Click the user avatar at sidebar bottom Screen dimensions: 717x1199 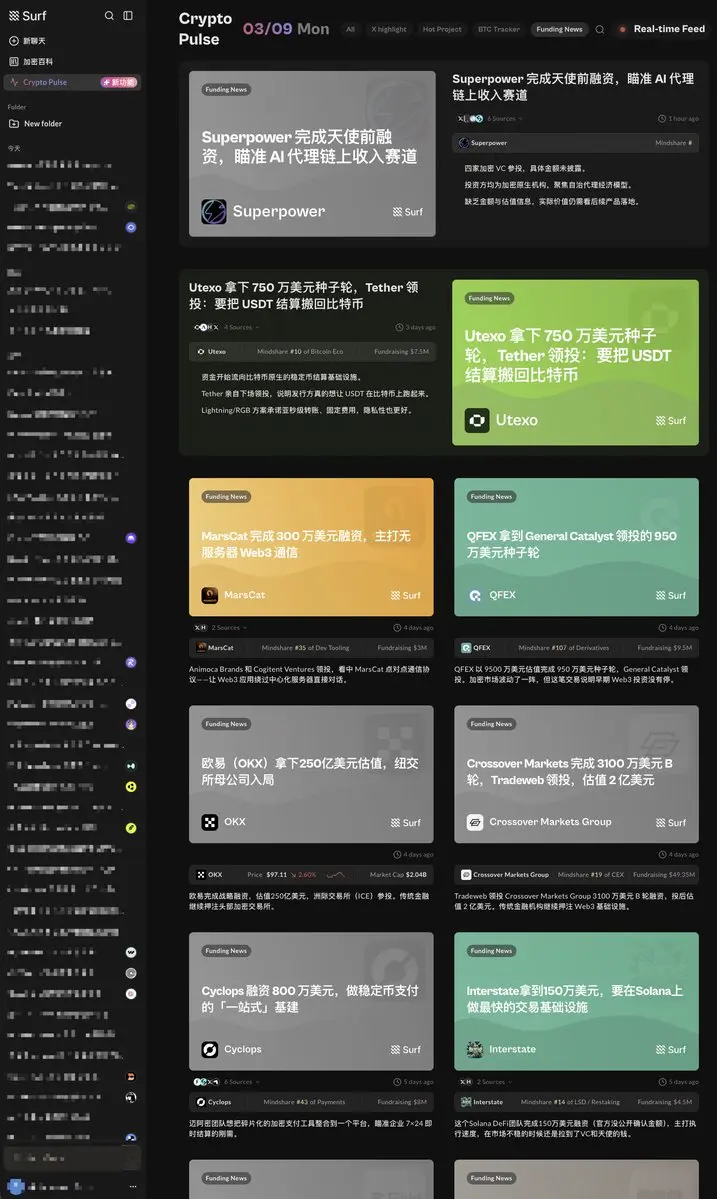16,1187
